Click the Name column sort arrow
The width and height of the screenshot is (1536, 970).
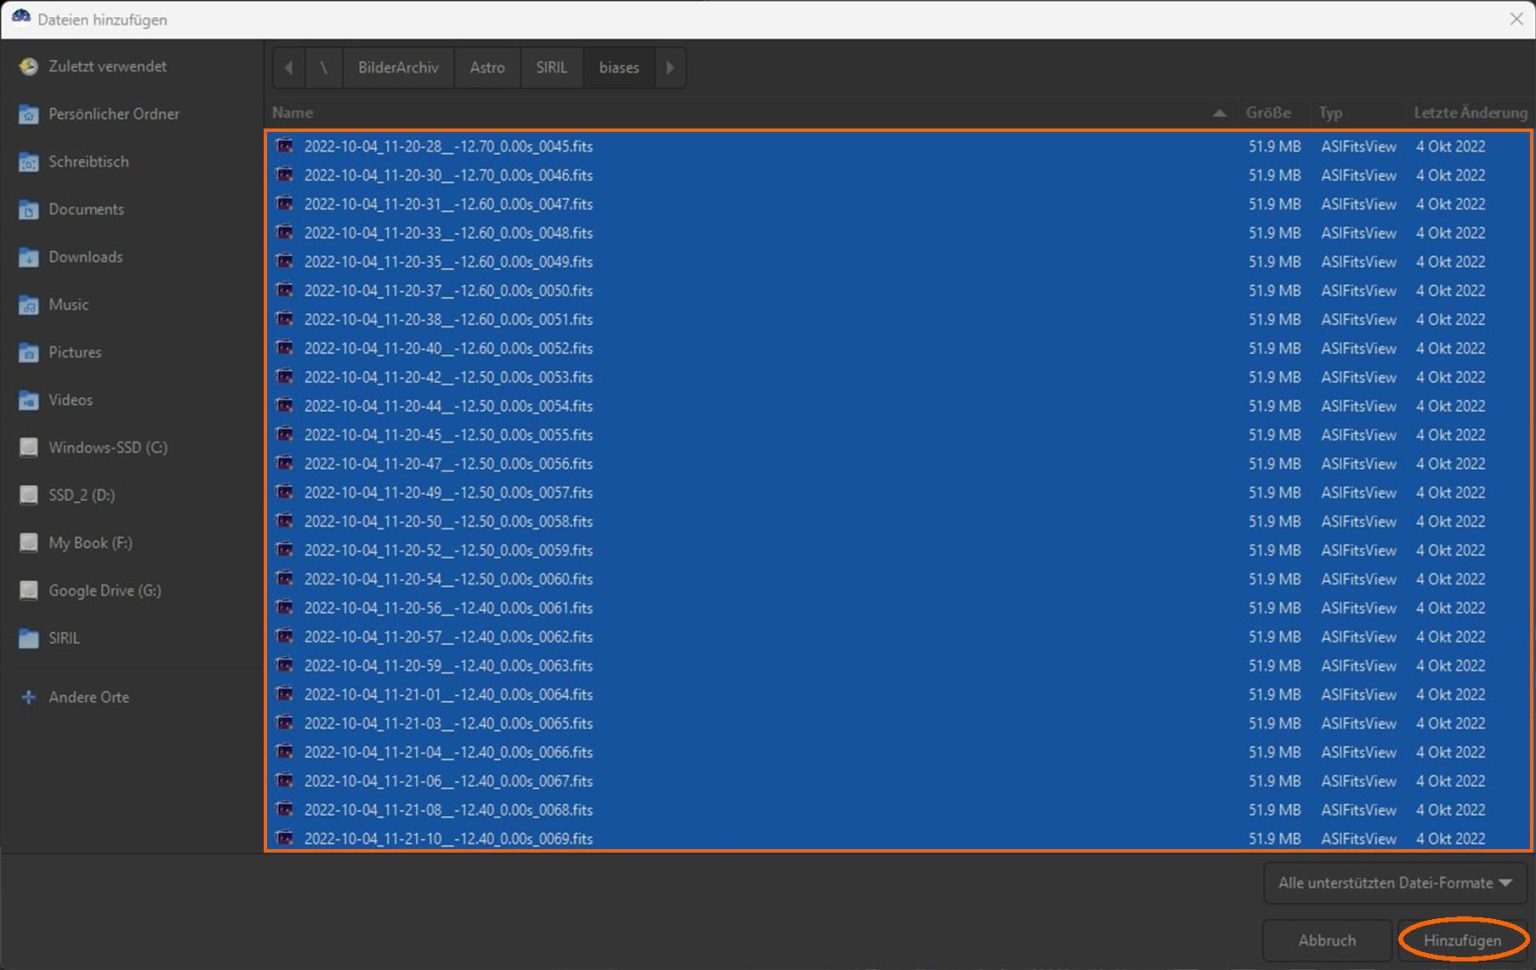click(1219, 113)
